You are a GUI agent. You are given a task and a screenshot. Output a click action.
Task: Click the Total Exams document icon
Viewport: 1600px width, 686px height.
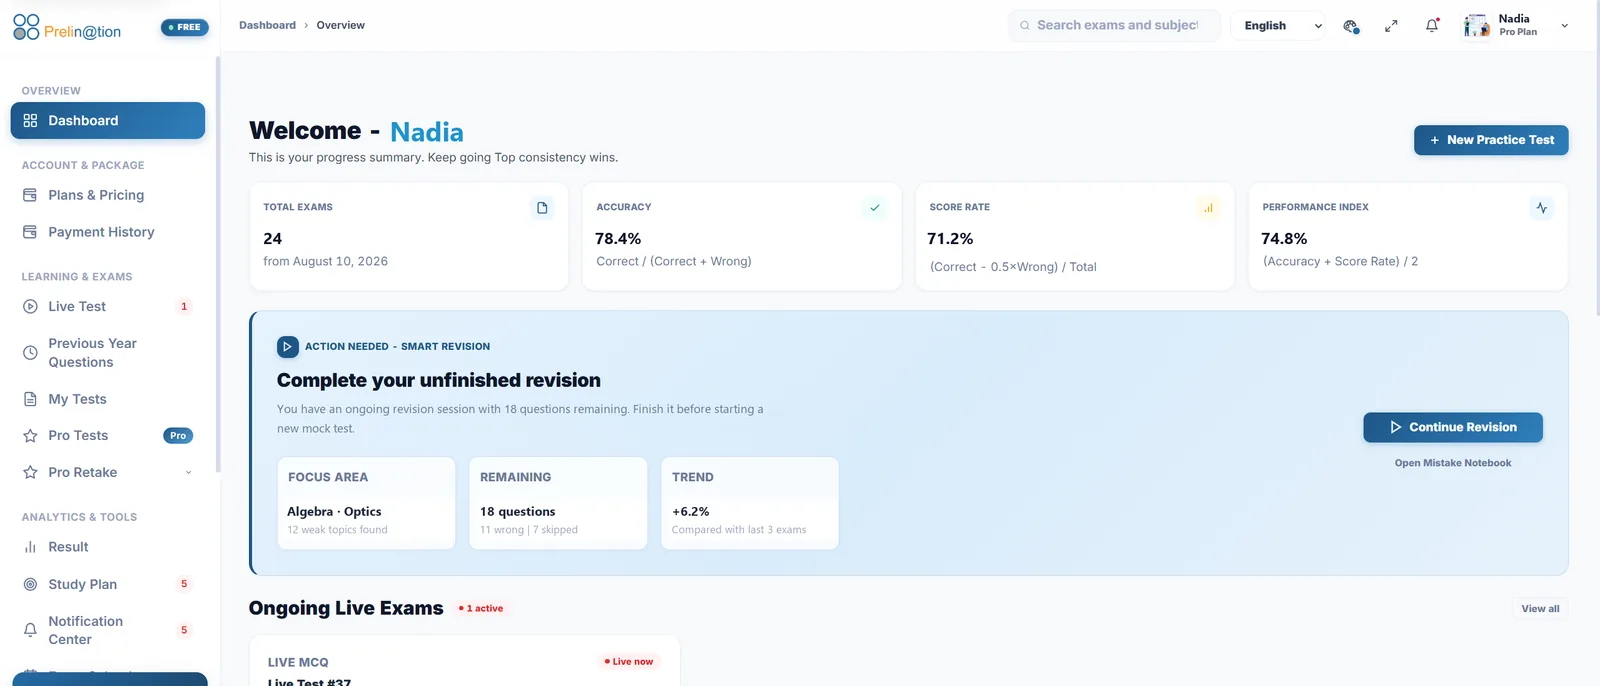542,208
